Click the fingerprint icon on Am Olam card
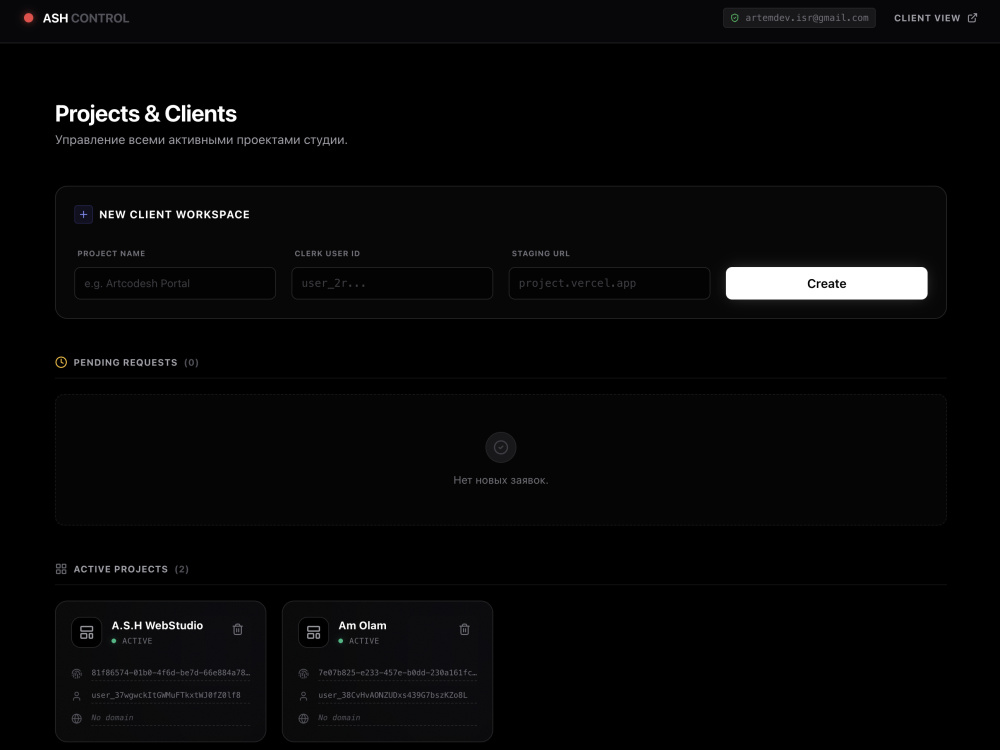The height and width of the screenshot is (750, 1000). (304, 673)
